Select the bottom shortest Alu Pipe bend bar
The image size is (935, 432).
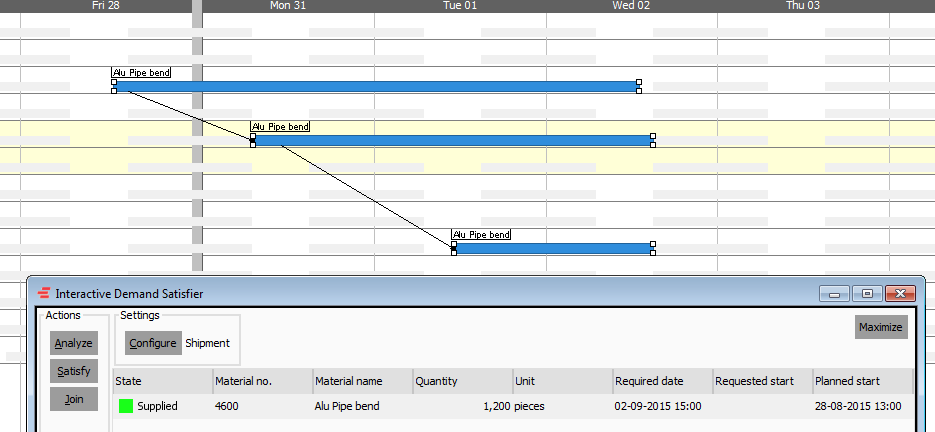(x=553, y=248)
